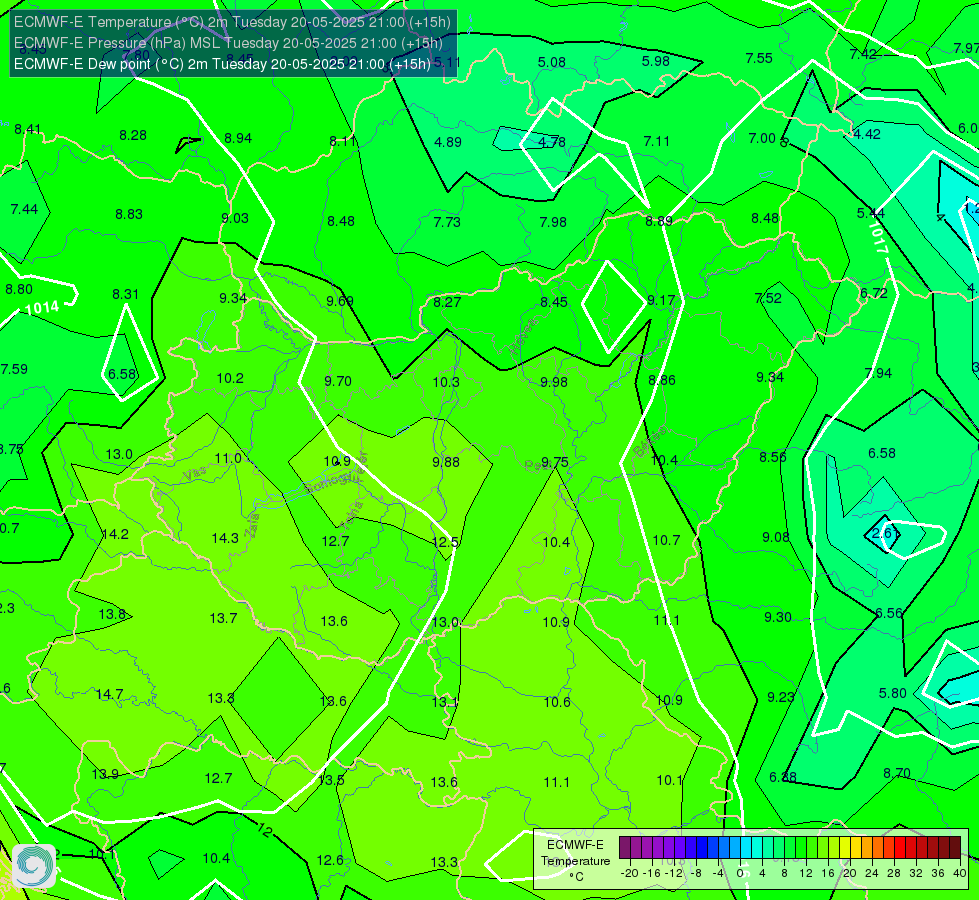Click the grid value 12.5
979x900 pixels.
click(446, 541)
